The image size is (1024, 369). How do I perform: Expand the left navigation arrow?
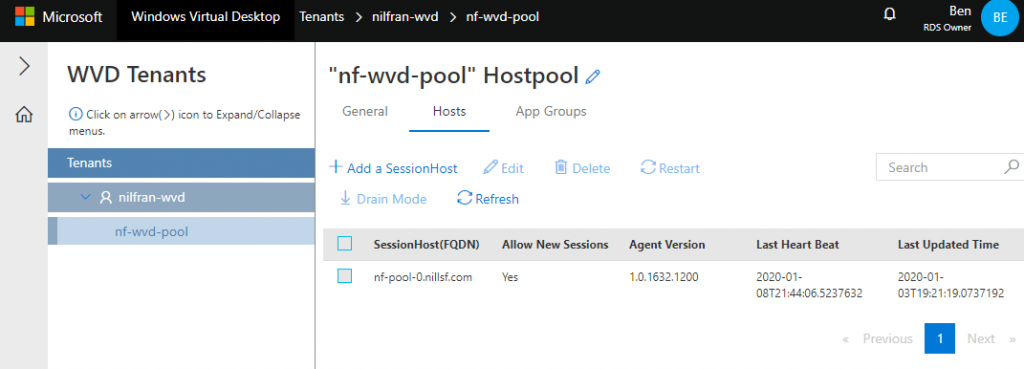24,66
